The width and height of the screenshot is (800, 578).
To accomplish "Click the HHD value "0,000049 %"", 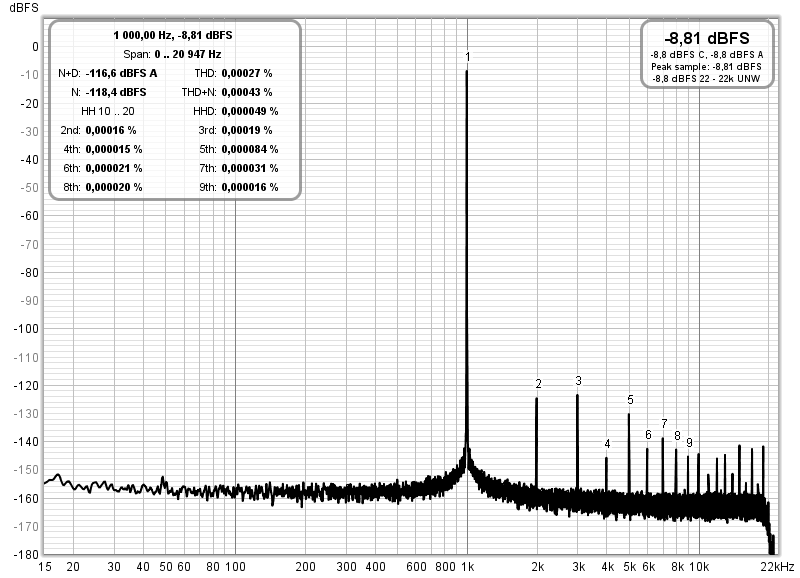I will pos(250,111).
